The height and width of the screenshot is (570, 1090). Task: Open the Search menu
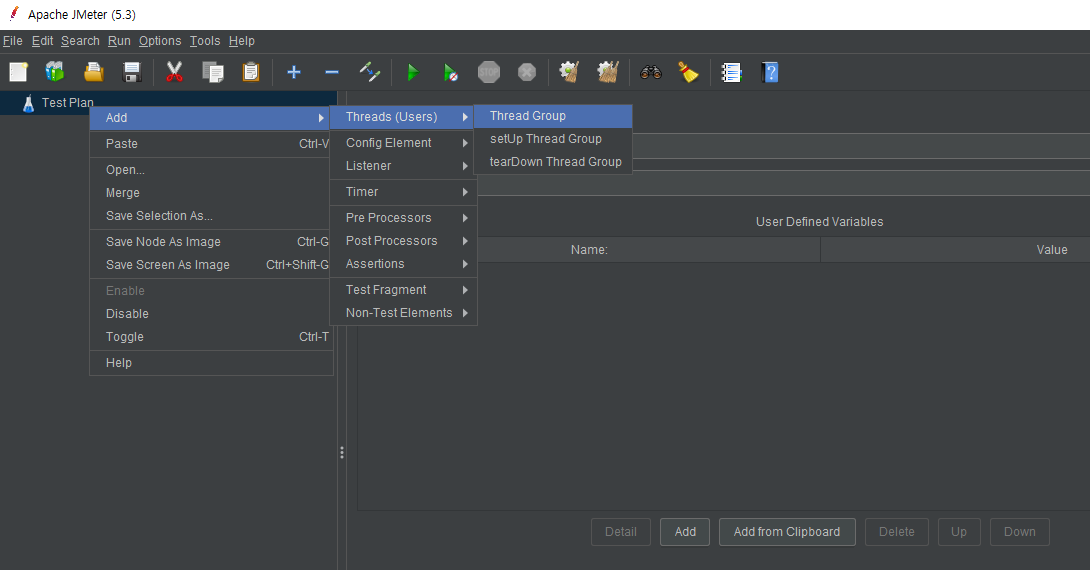click(80, 41)
